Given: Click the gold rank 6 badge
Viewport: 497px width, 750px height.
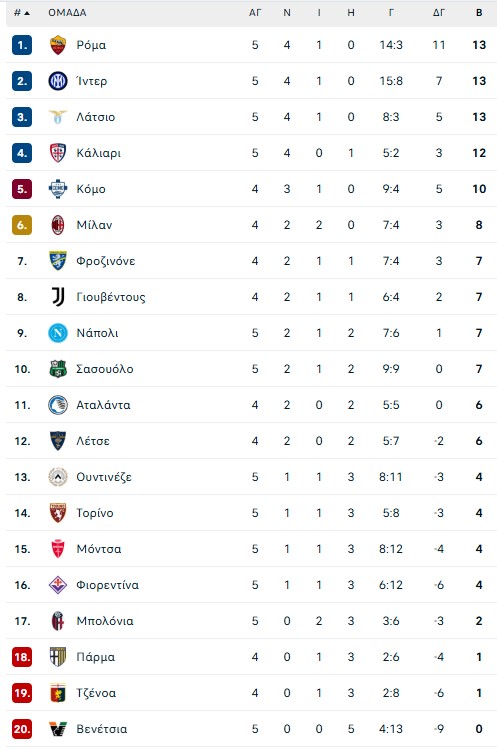Looking at the screenshot, I should pyautogui.click(x=22, y=225).
